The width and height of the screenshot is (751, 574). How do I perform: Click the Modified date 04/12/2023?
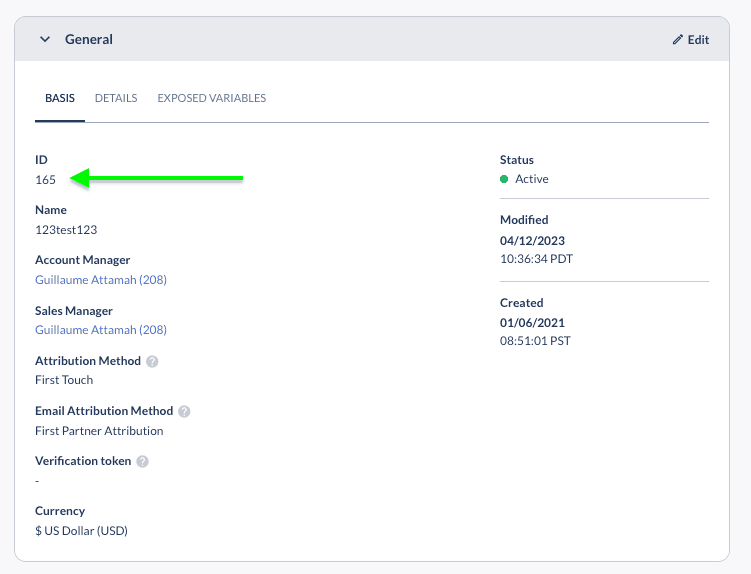(x=532, y=241)
